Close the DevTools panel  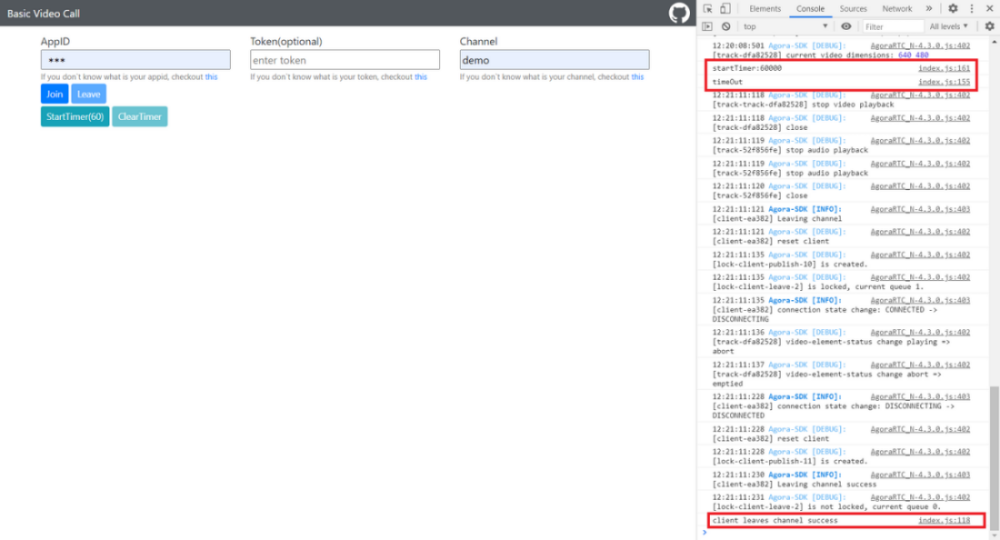pos(989,8)
